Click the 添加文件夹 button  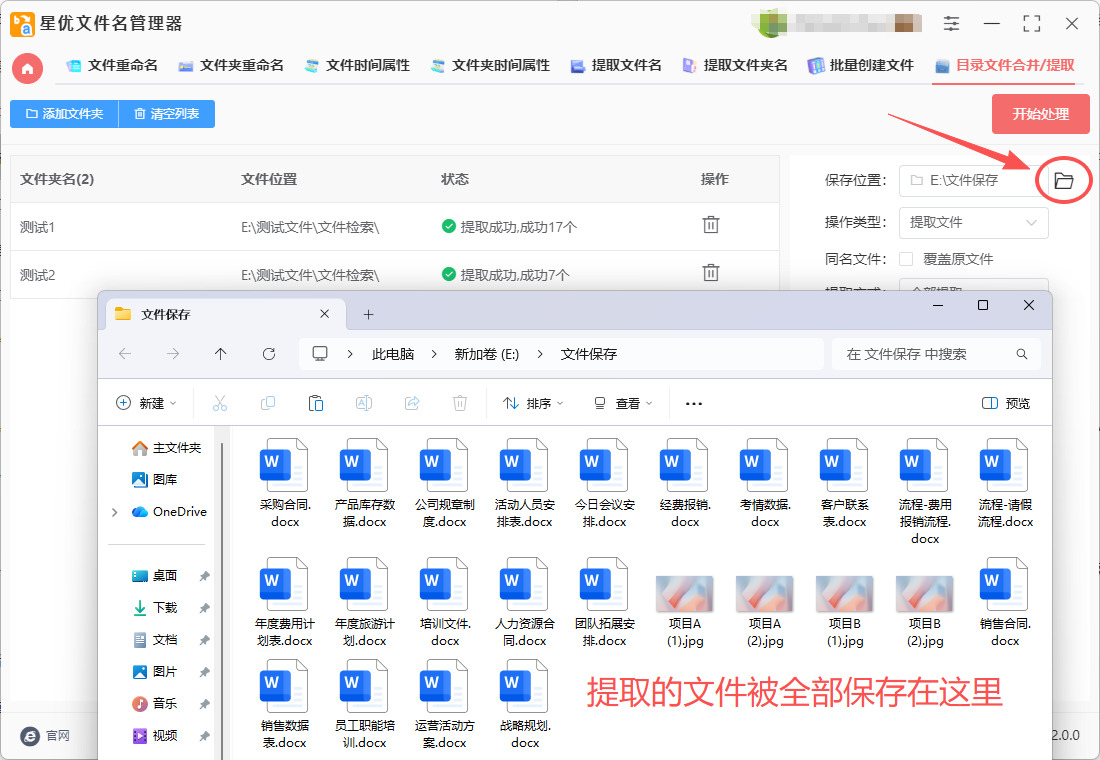pos(64,114)
